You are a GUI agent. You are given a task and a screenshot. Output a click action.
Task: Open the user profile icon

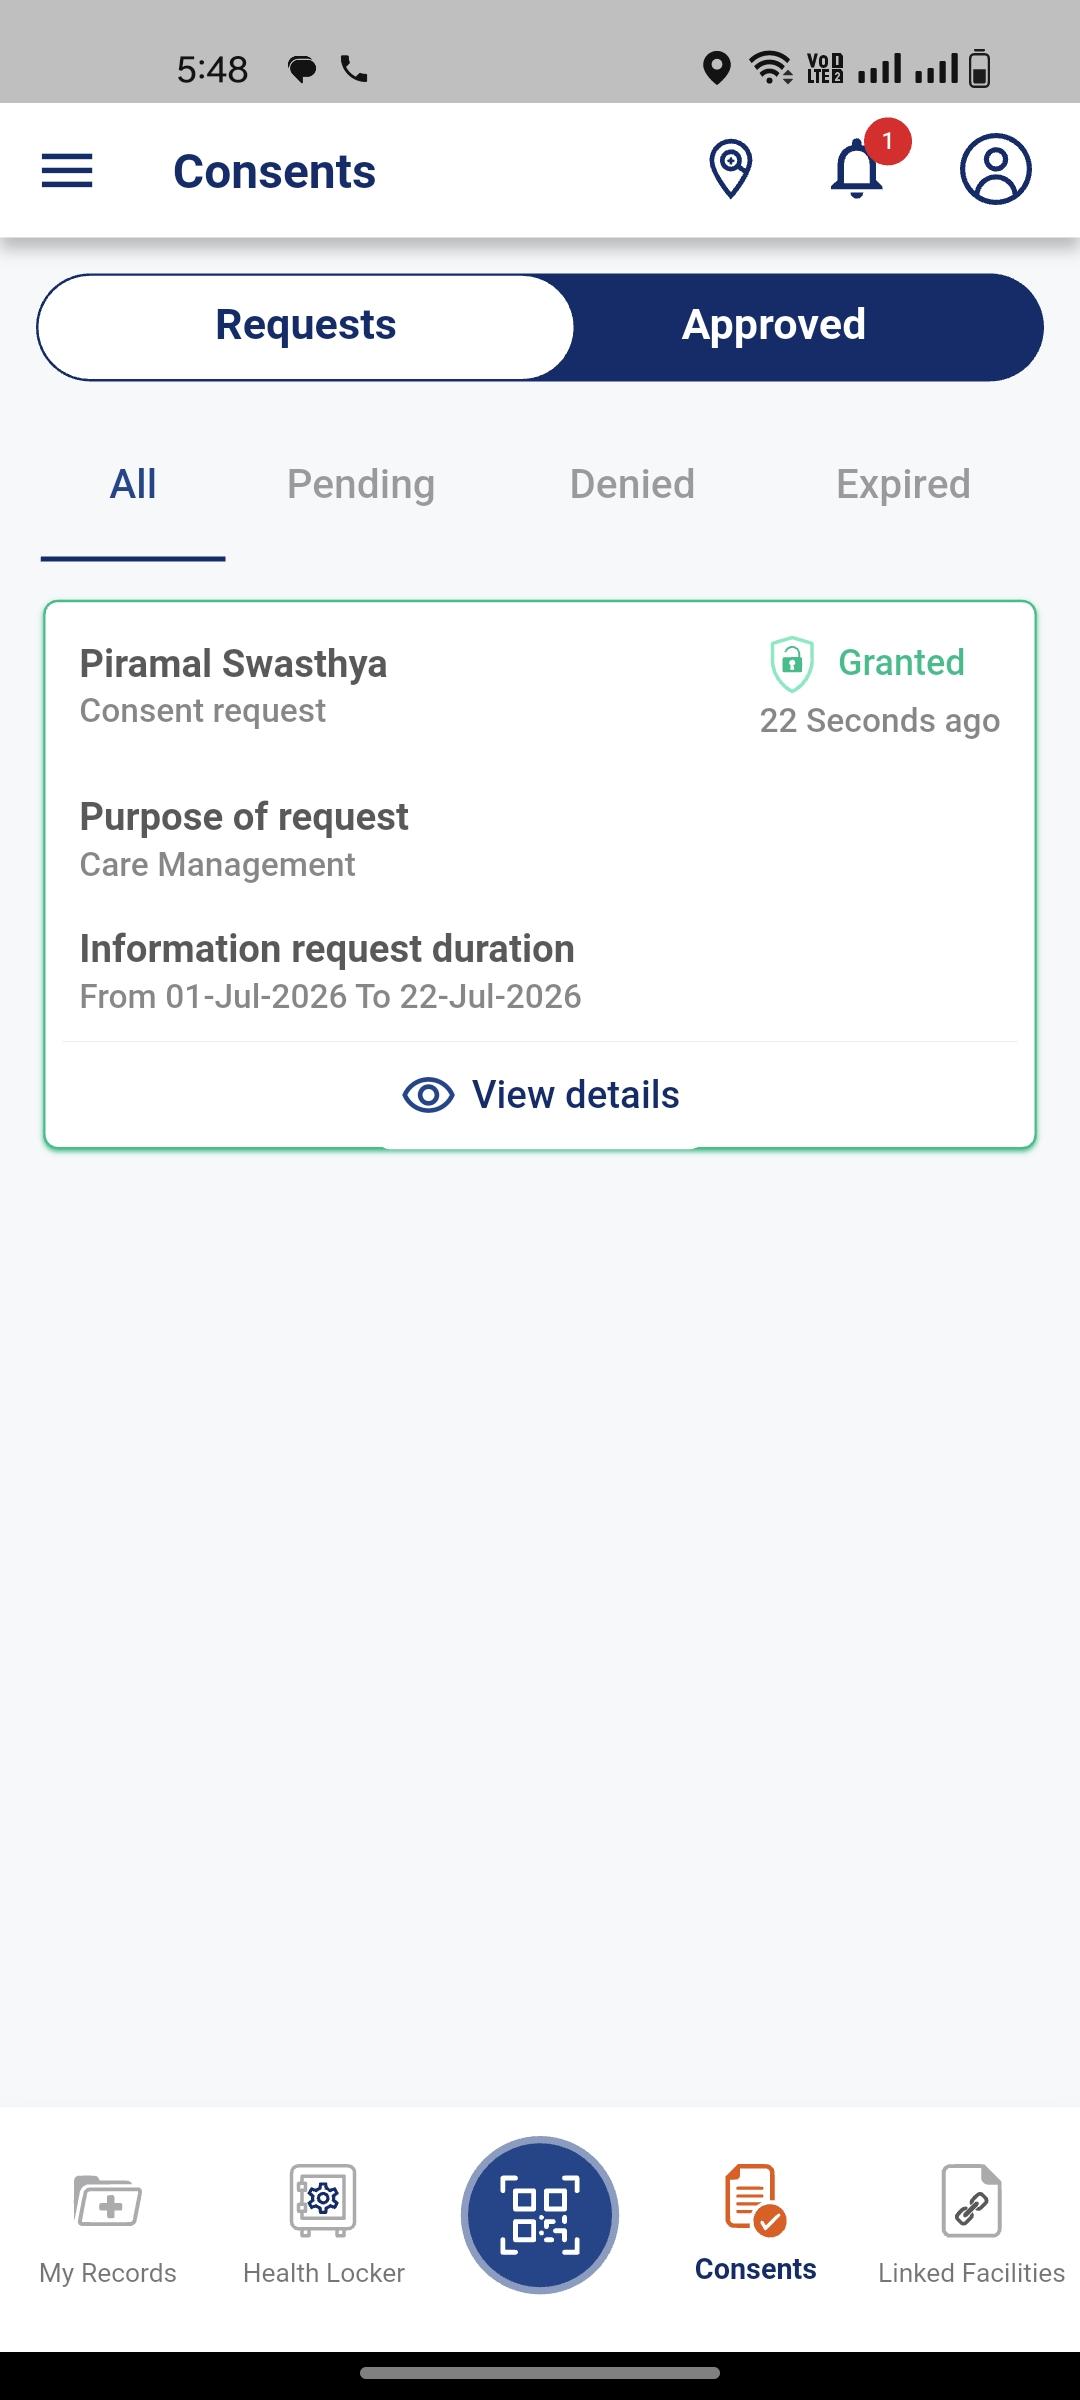coord(996,169)
